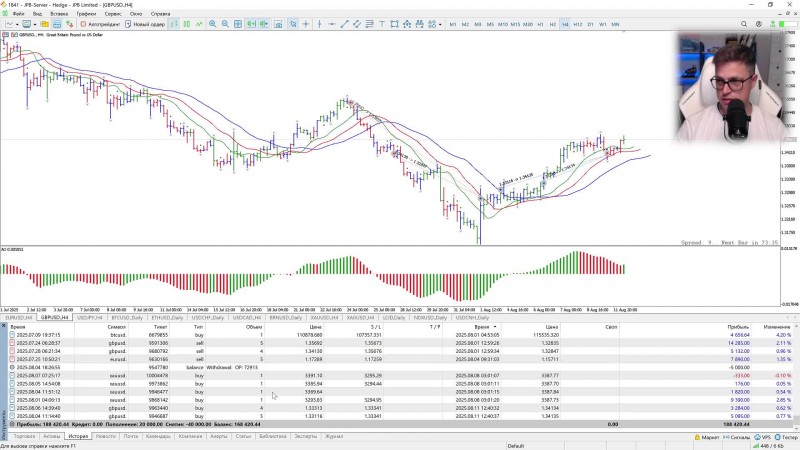This screenshot has width=800, height=450.
Task: Toggle chart shift icon
Action: (x=264, y=24)
